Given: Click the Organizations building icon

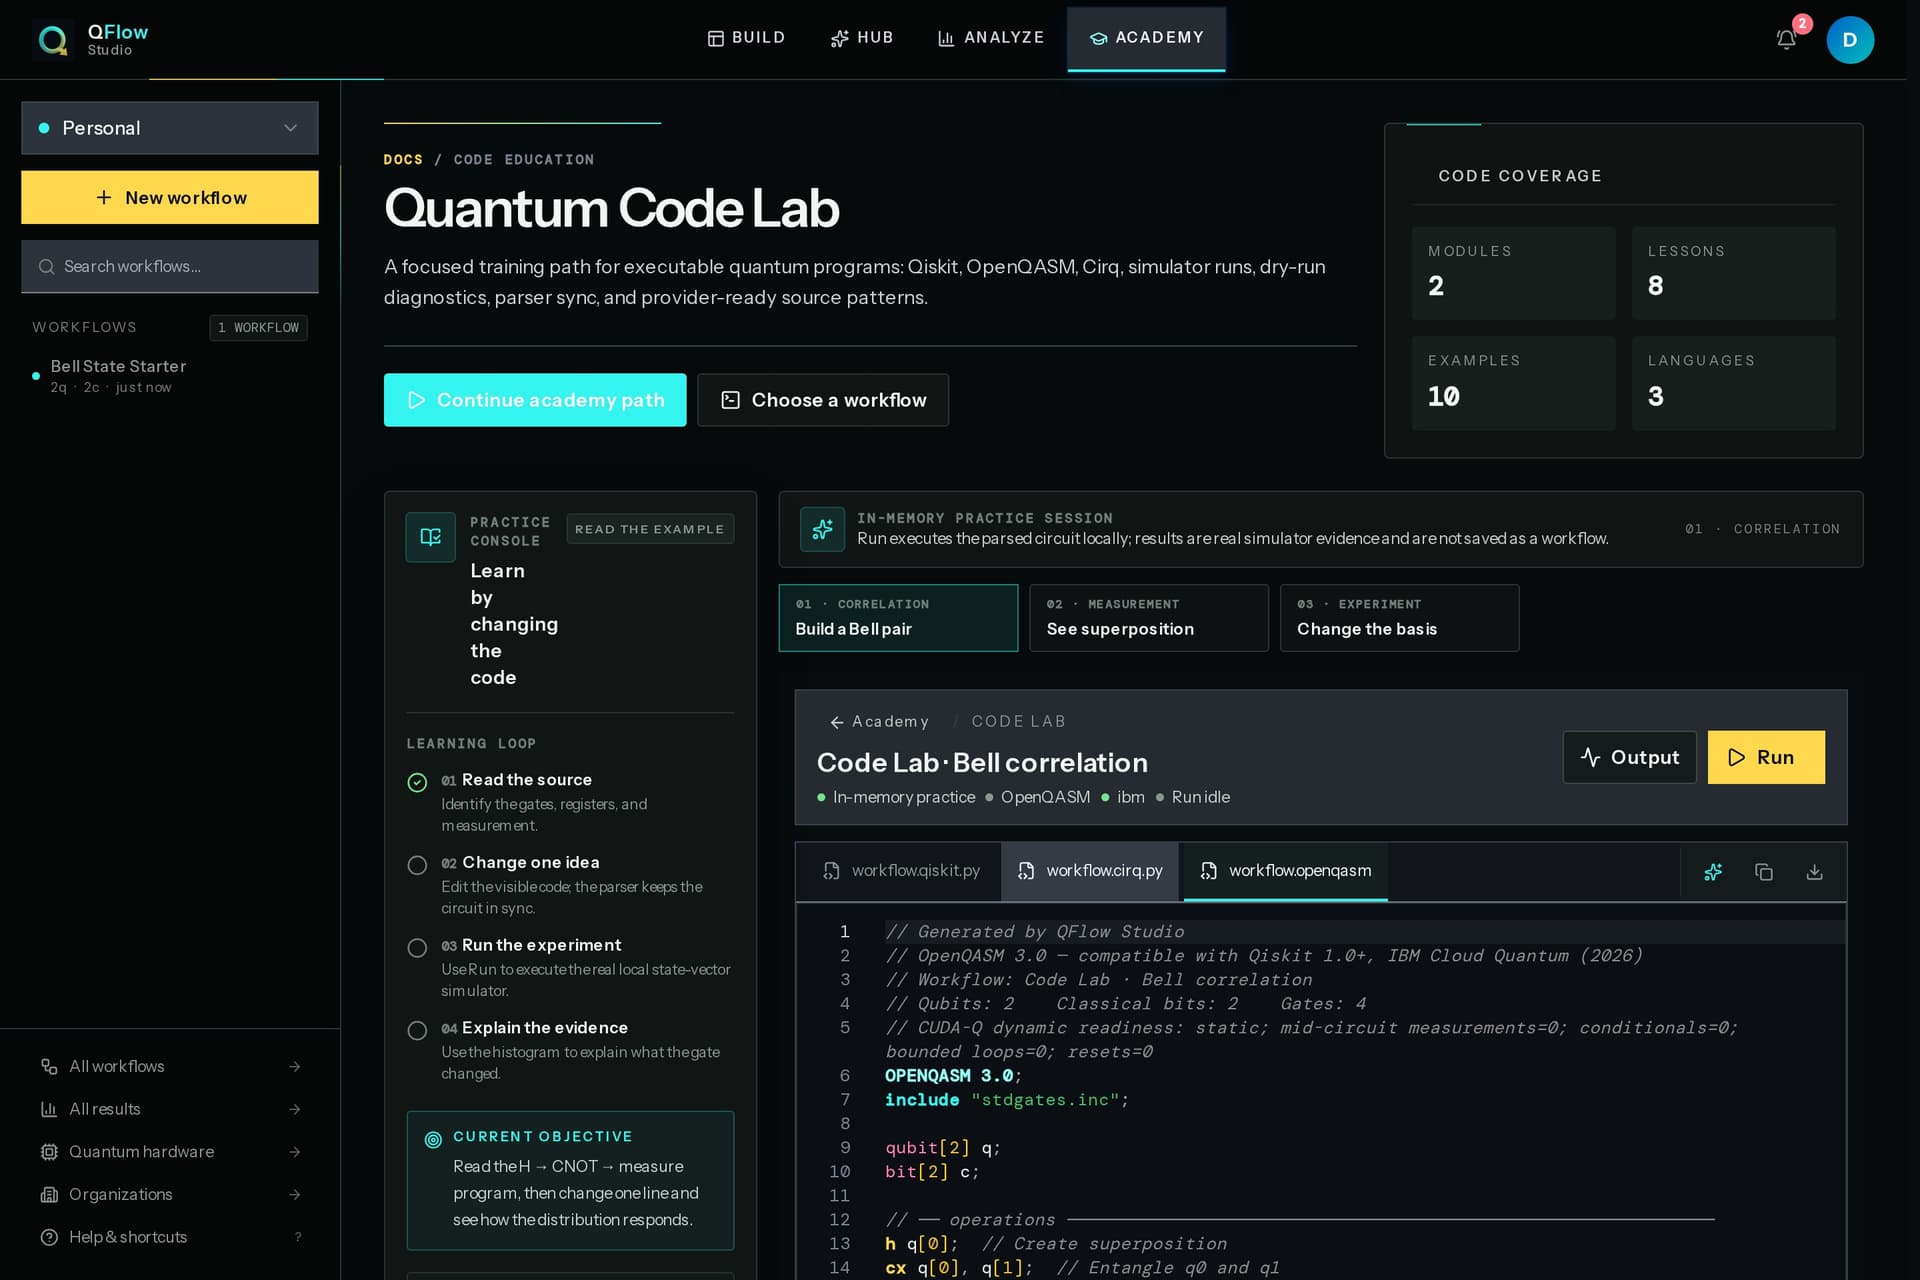Looking at the screenshot, I should 49,1195.
